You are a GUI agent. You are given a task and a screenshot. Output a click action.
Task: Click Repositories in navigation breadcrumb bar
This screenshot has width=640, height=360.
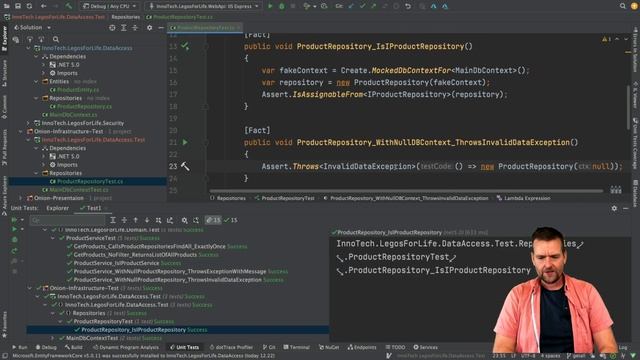pyautogui.click(x=126, y=17)
